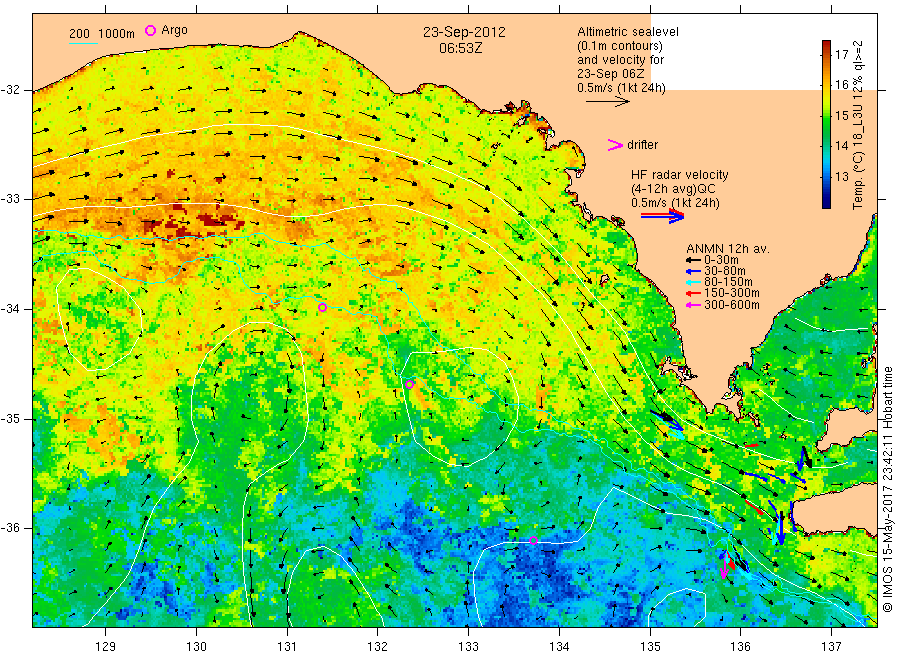Viewport: 900px width, 660px height.
Task: Click the '0.5m/s (1kt 24h)' altimetry scale text
Action: pos(622,88)
